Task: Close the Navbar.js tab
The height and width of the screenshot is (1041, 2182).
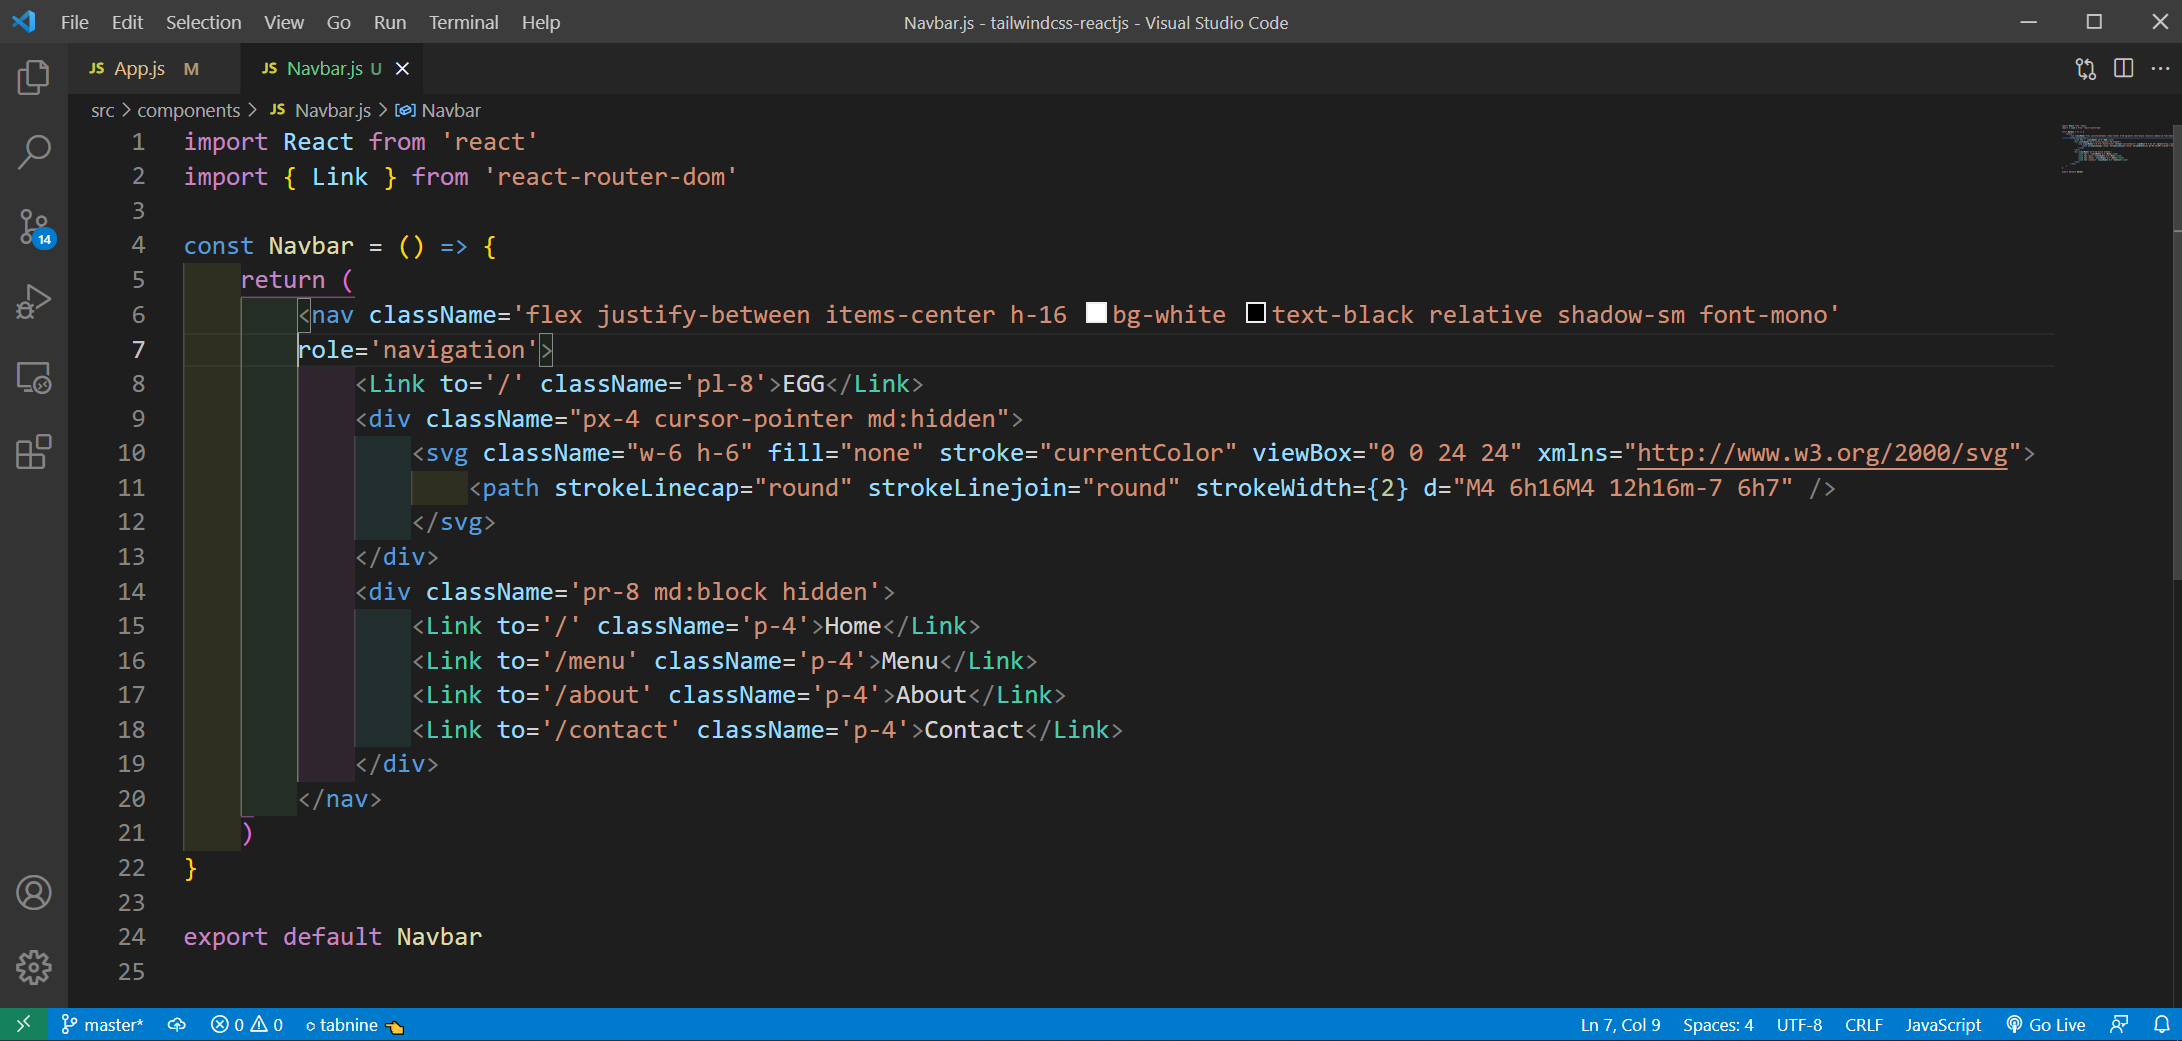Action: [402, 68]
